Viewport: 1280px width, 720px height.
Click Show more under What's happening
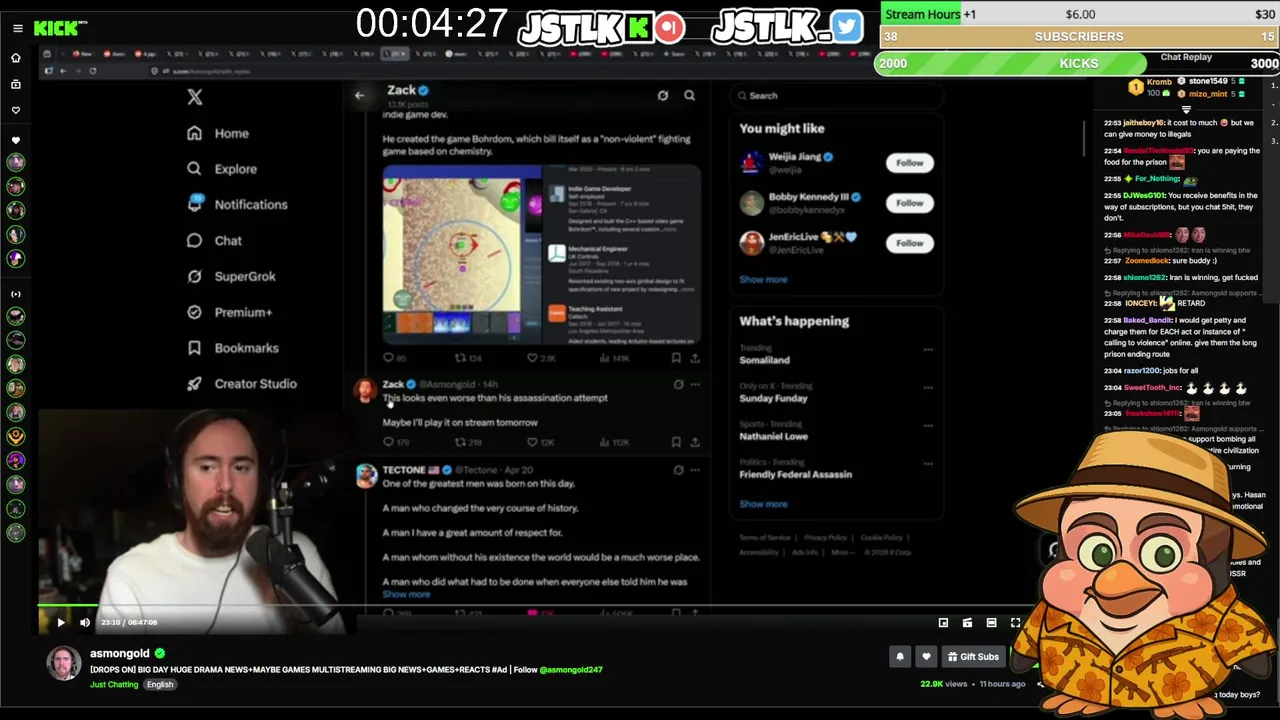coord(763,504)
